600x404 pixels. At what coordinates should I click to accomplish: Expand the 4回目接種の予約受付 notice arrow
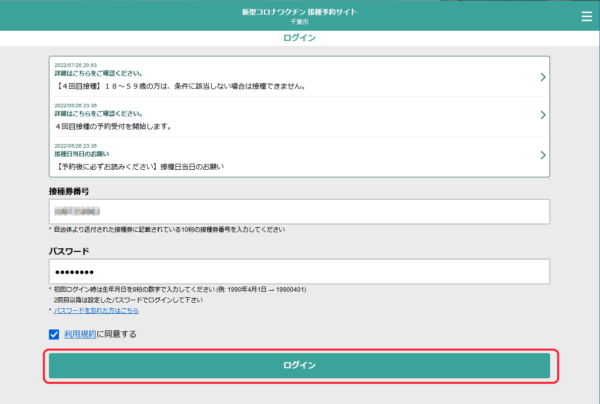tap(542, 116)
